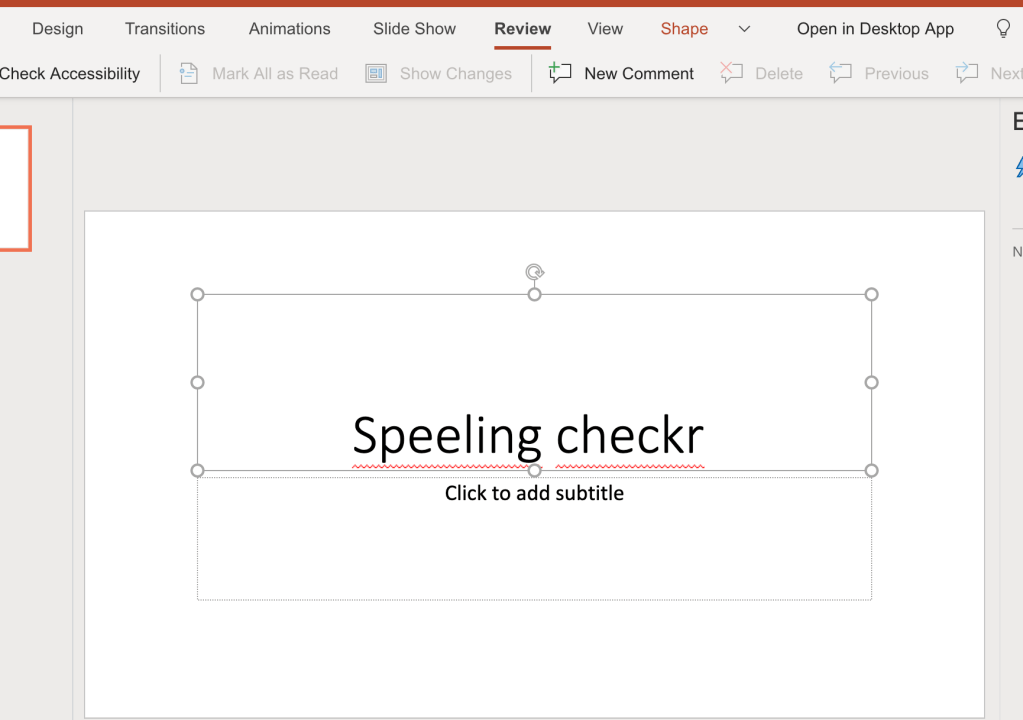Click the 'Click to add subtitle' placeholder
The image size is (1023, 720).
pyautogui.click(x=534, y=493)
